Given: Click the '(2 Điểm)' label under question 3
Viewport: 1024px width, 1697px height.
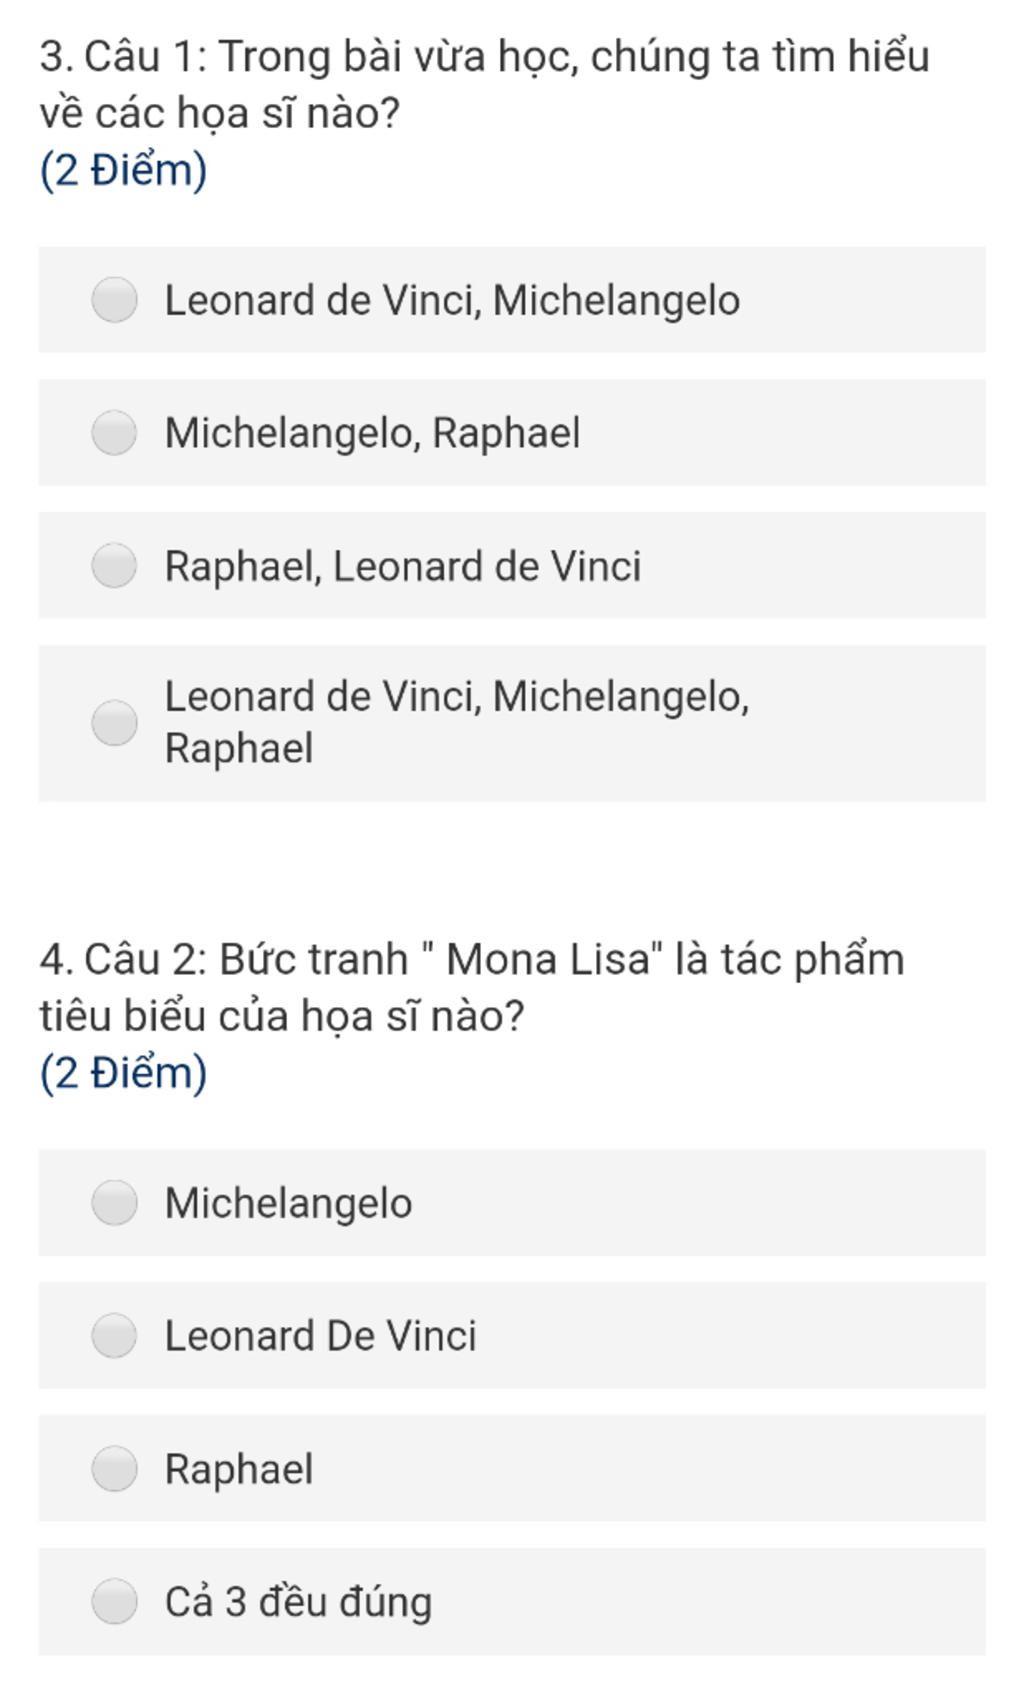Looking at the screenshot, I should 123,170.
